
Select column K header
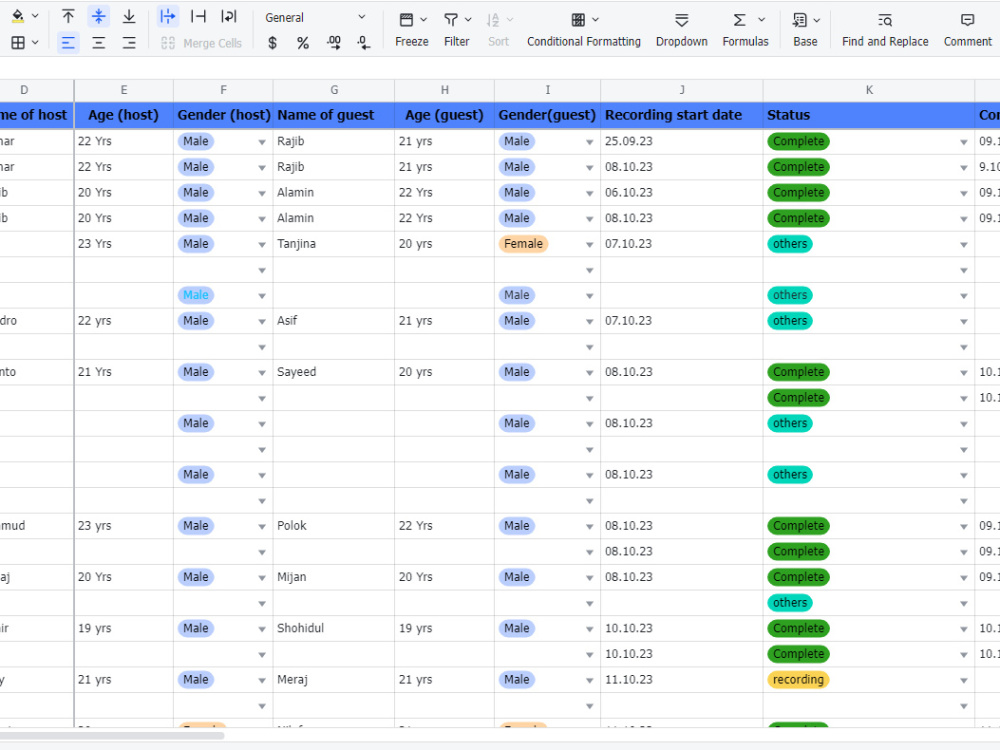tap(869, 90)
